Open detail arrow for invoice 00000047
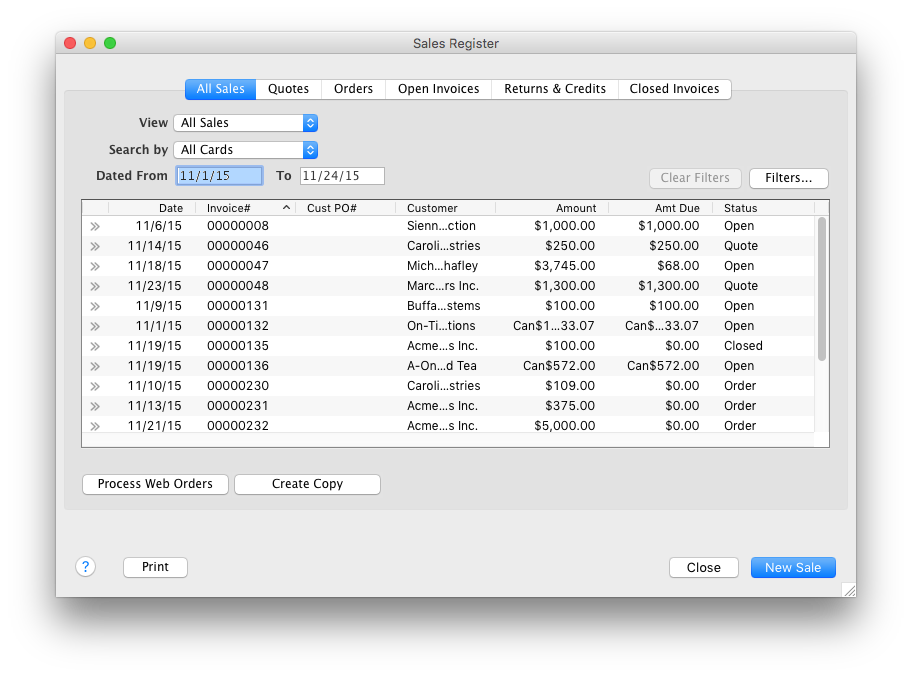Screen dimensions: 912x677 [95, 266]
